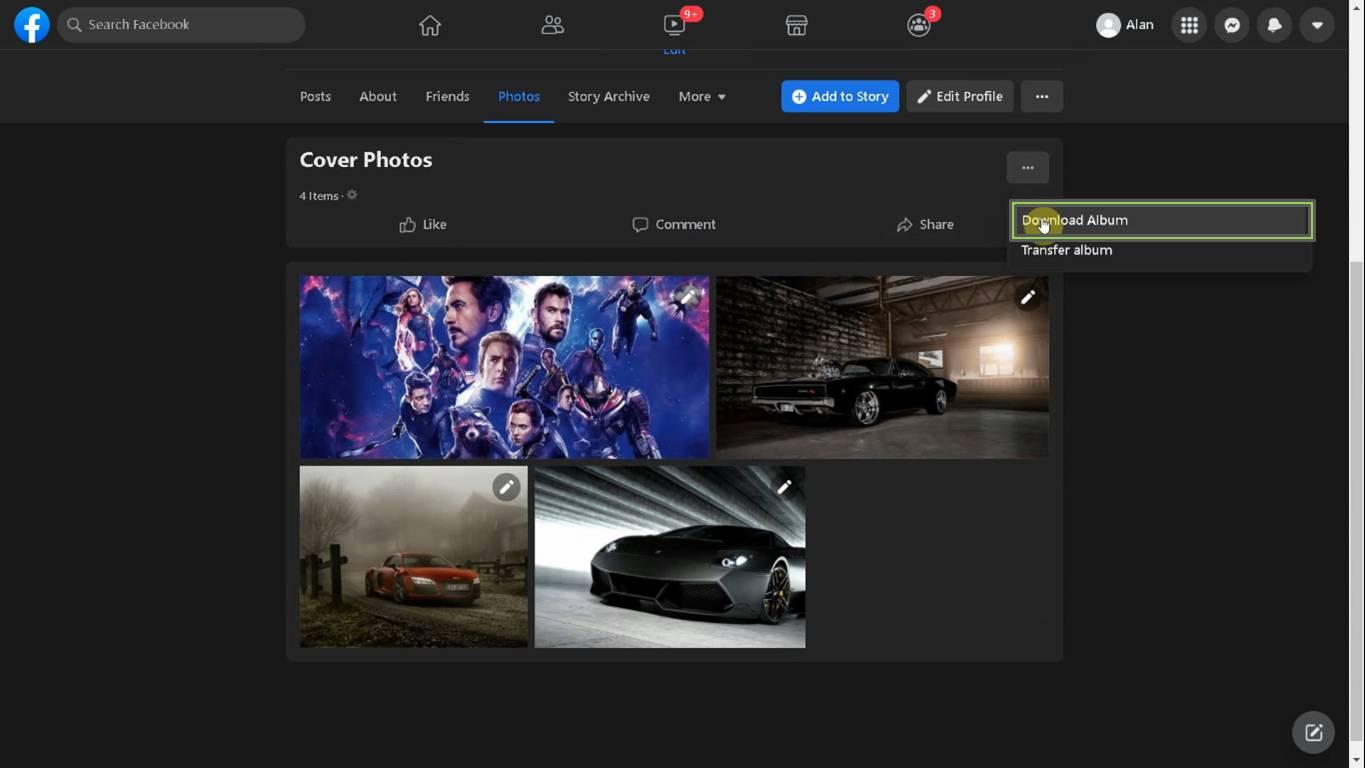Expand the More dropdown
The image size is (1365, 768).
tap(702, 96)
